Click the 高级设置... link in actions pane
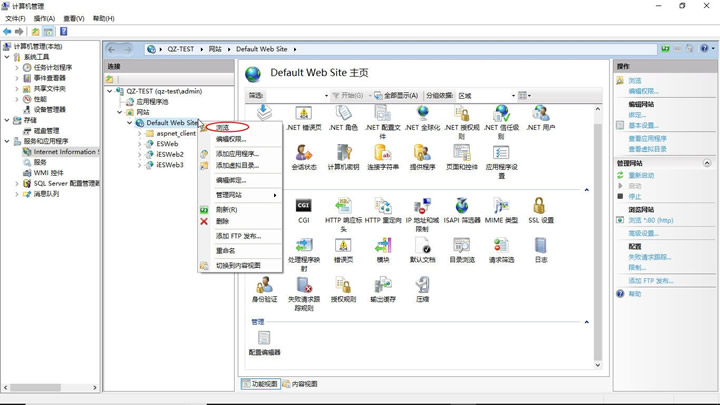Viewport: 720px width, 405px height. pos(643,233)
